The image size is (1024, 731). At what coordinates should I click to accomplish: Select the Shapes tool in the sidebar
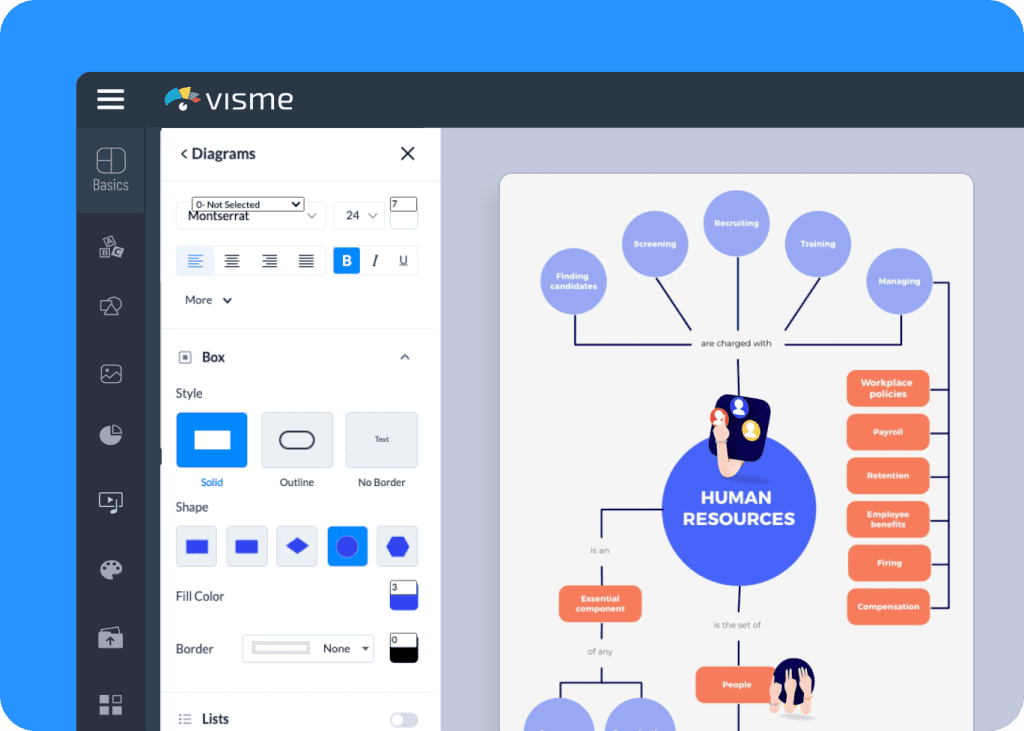pyautogui.click(x=110, y=307)
